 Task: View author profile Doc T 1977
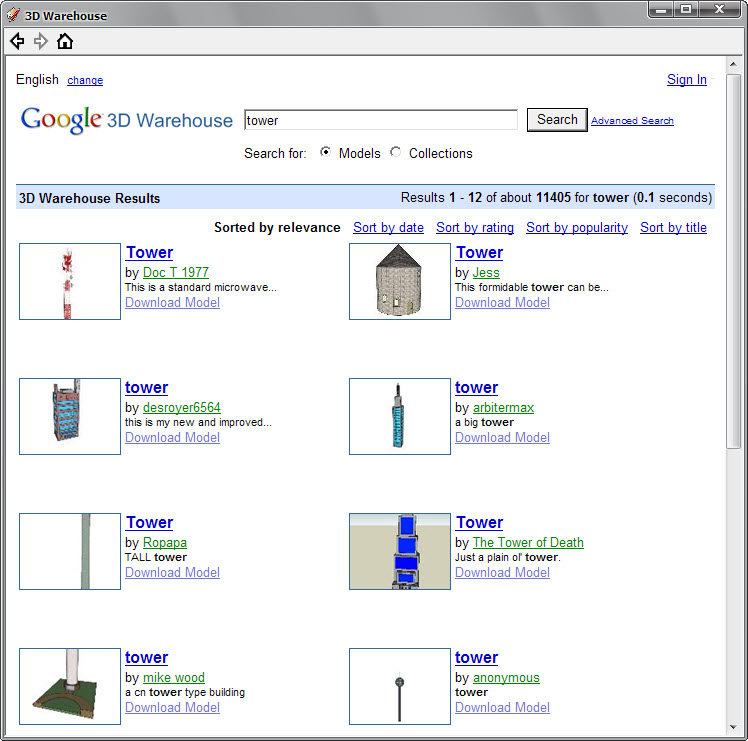coord(176,272)
